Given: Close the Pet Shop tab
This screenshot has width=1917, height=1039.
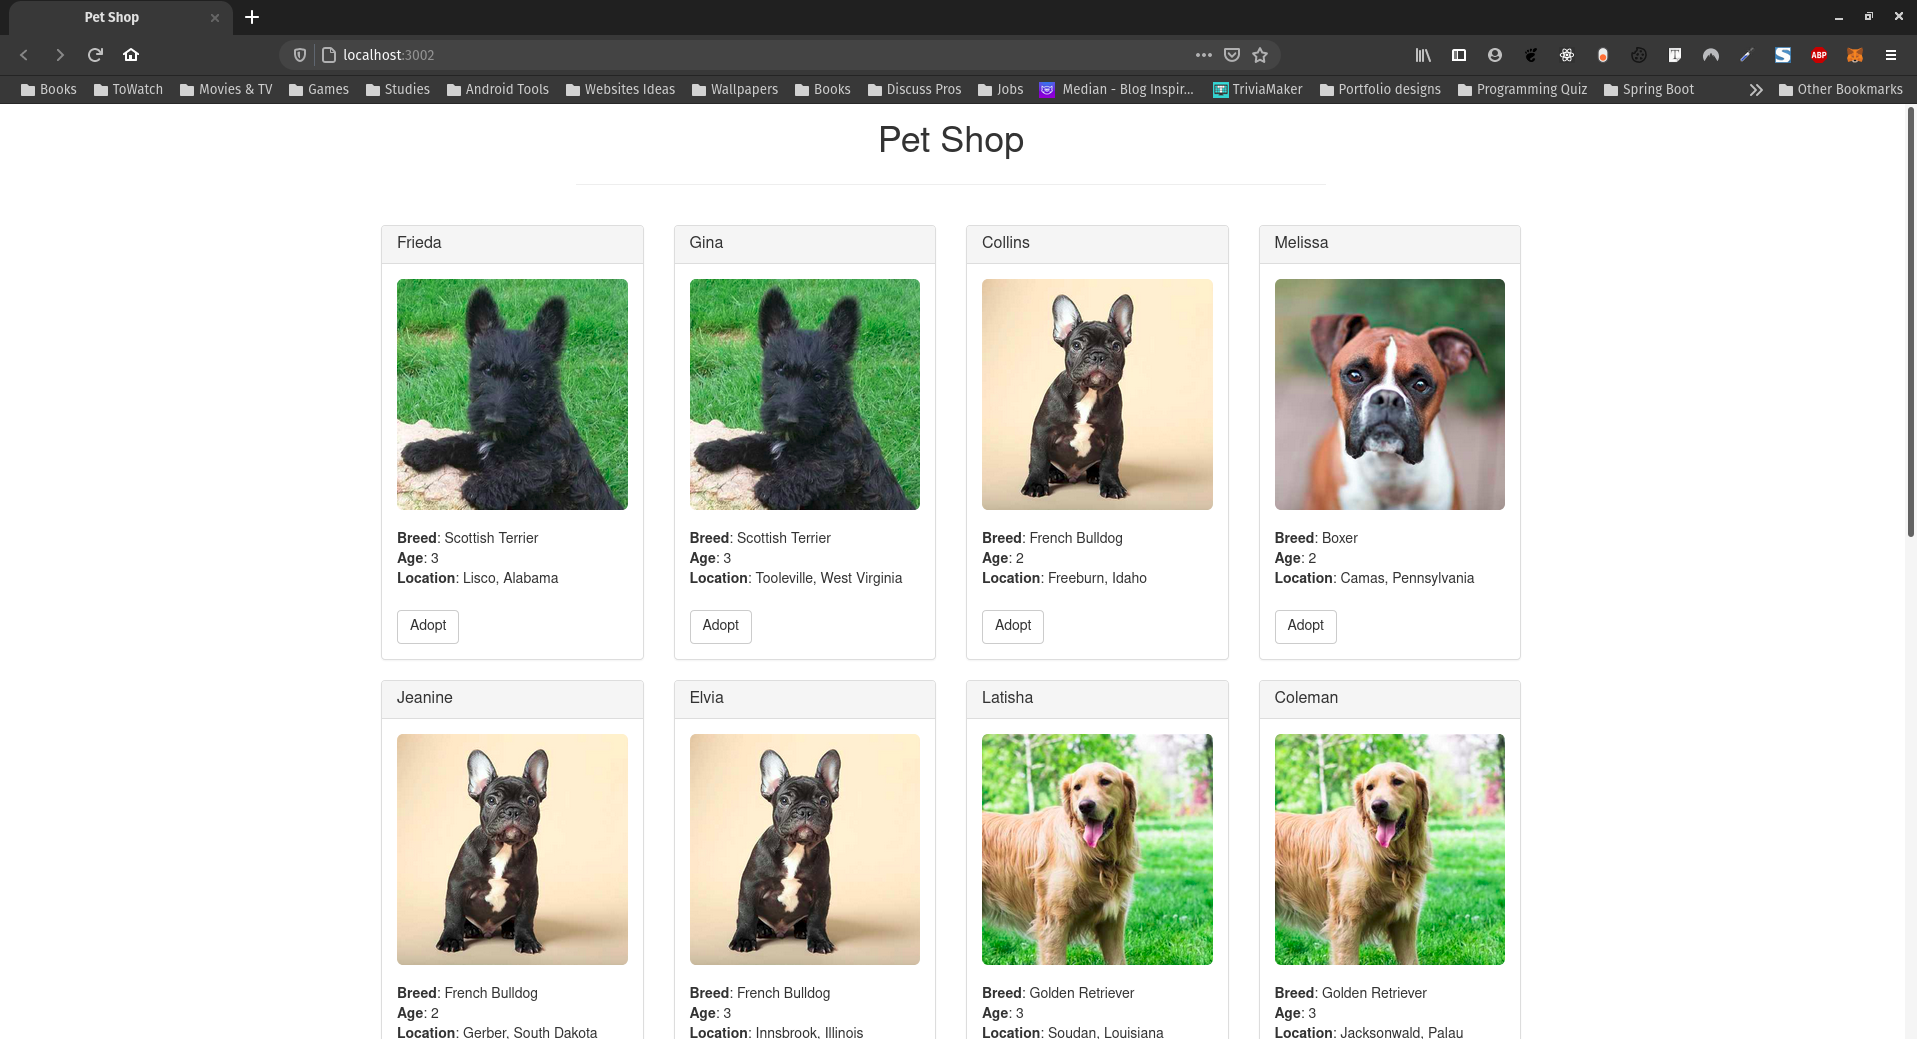Looking at the screenshot, I should (214, 18).
